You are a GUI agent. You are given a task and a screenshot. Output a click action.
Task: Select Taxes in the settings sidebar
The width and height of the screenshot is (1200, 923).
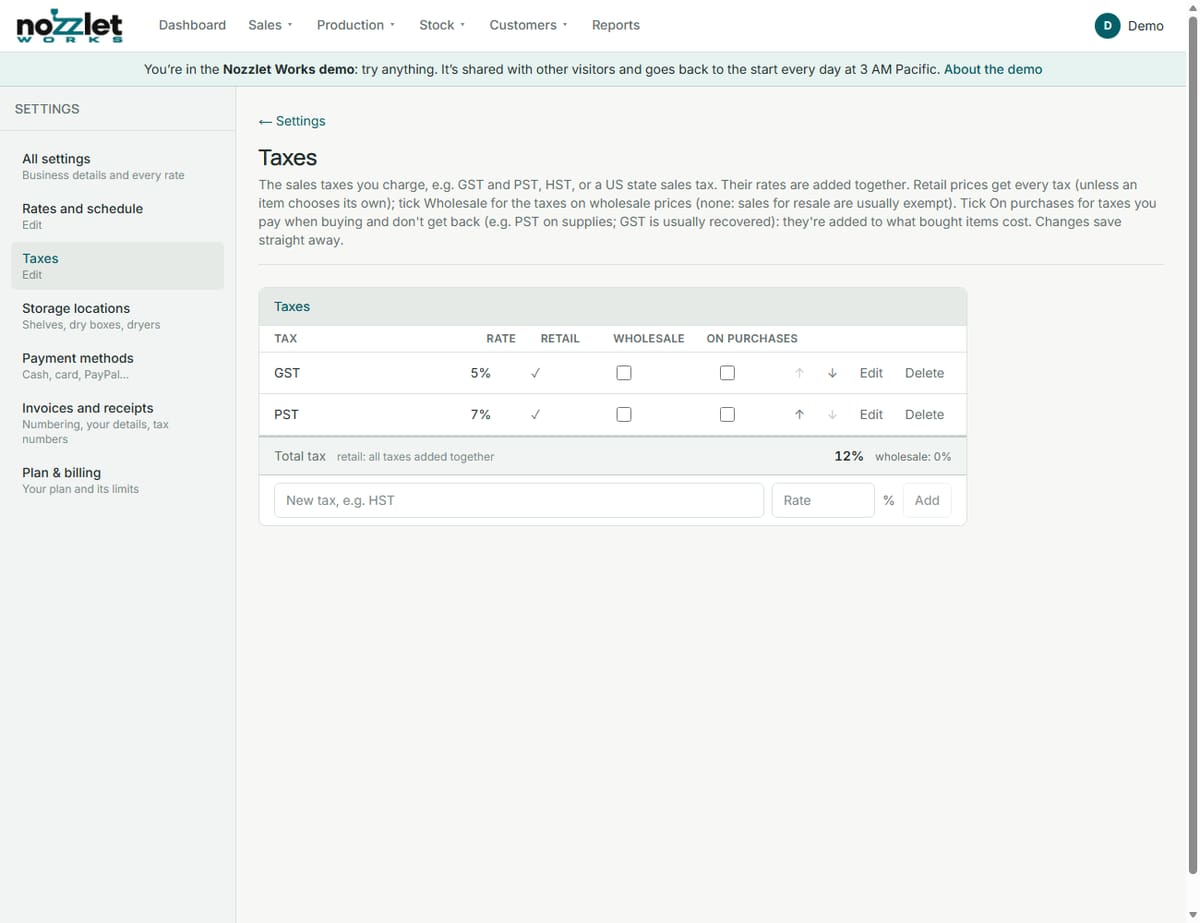[x=117, y=266]
